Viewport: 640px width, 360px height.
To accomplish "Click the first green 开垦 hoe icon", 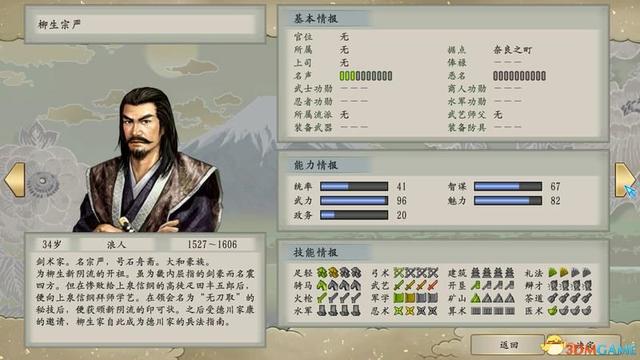I will coord(476,285).
